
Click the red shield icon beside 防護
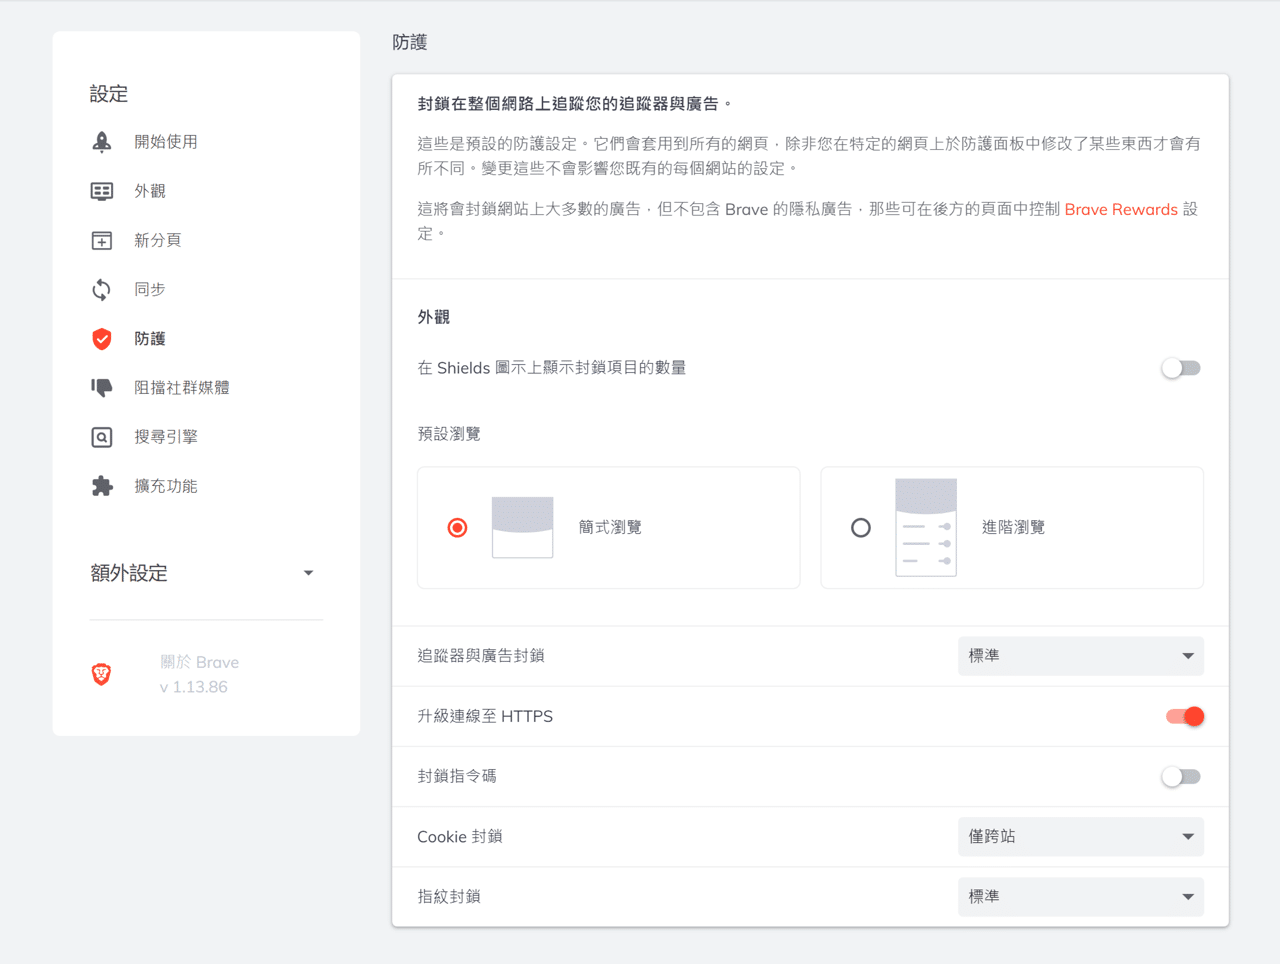(102, 339)
